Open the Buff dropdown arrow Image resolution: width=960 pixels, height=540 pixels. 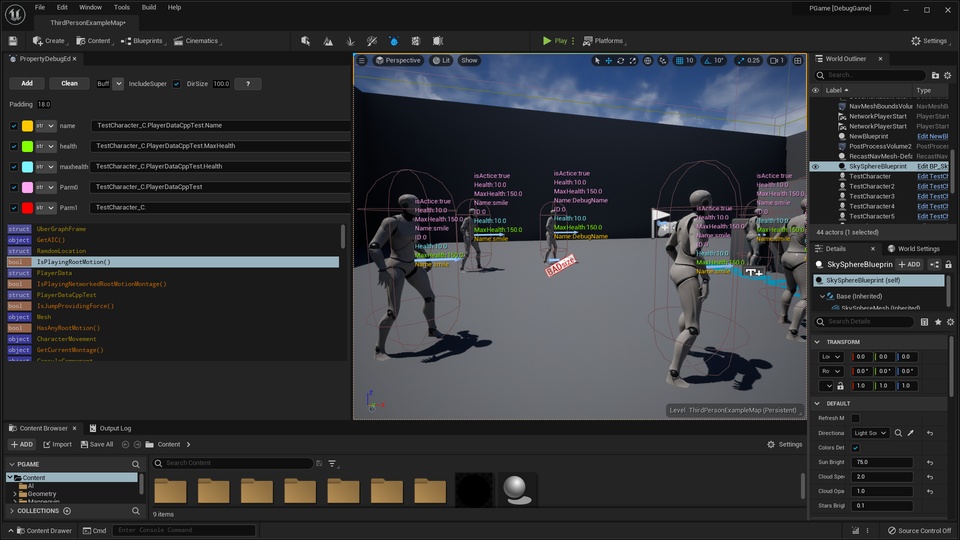[119, 84]
